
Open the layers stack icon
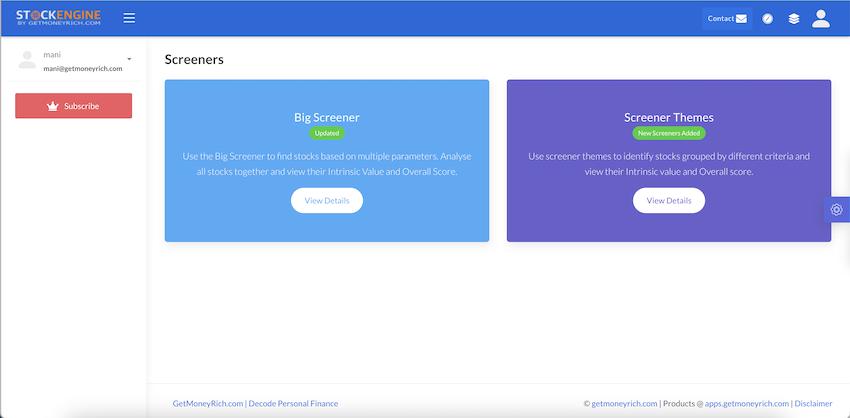pyautogui.click(x=794, y=19)
